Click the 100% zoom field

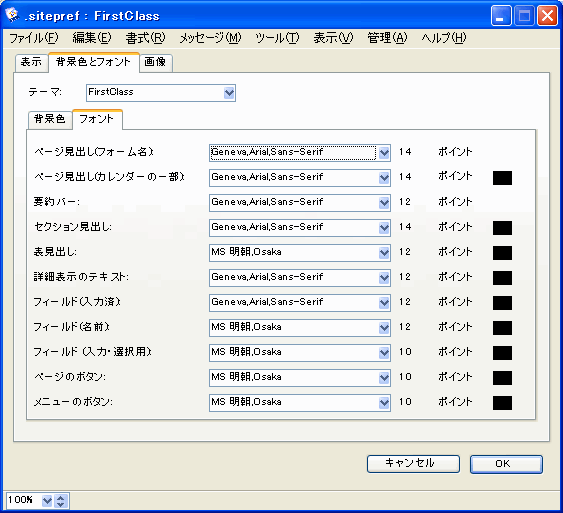[23, 500]
